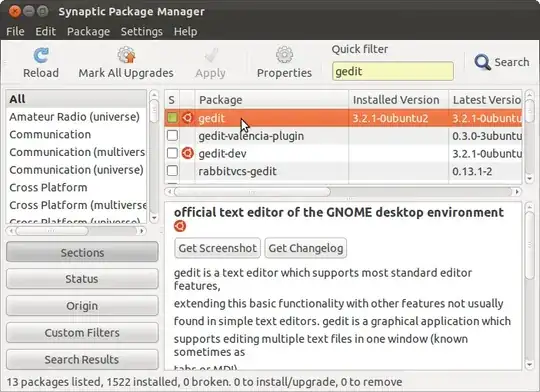Mark the rabbitvcs-gedit checkbox
Viewport: 540px width, 392px height.
click(172, 171)
